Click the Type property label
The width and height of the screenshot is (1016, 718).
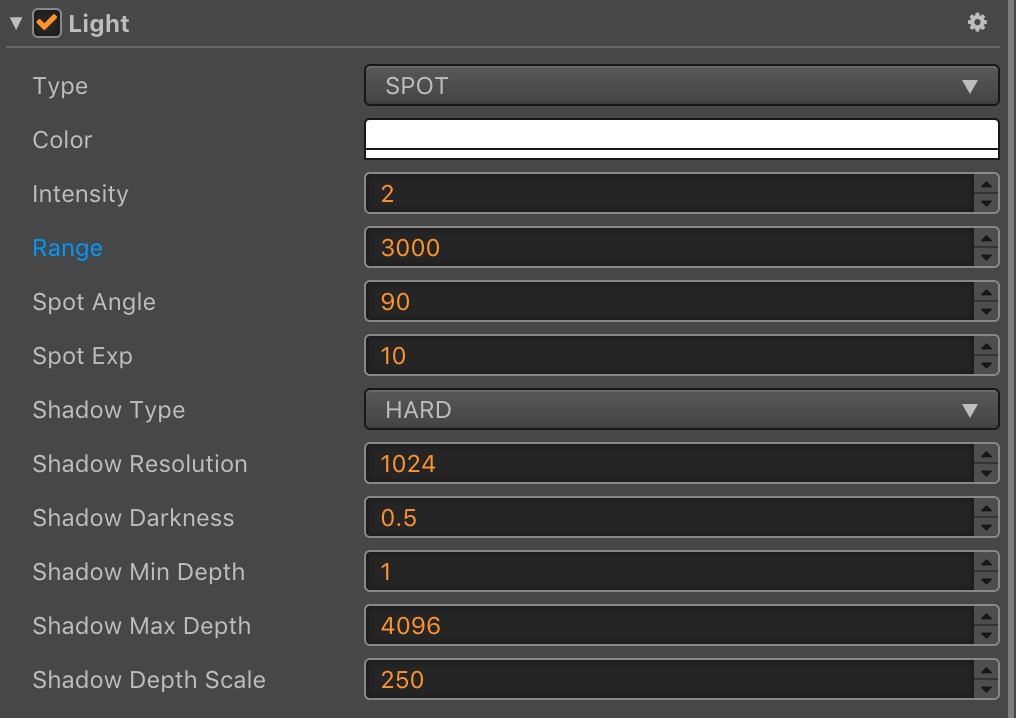[60, 86]
